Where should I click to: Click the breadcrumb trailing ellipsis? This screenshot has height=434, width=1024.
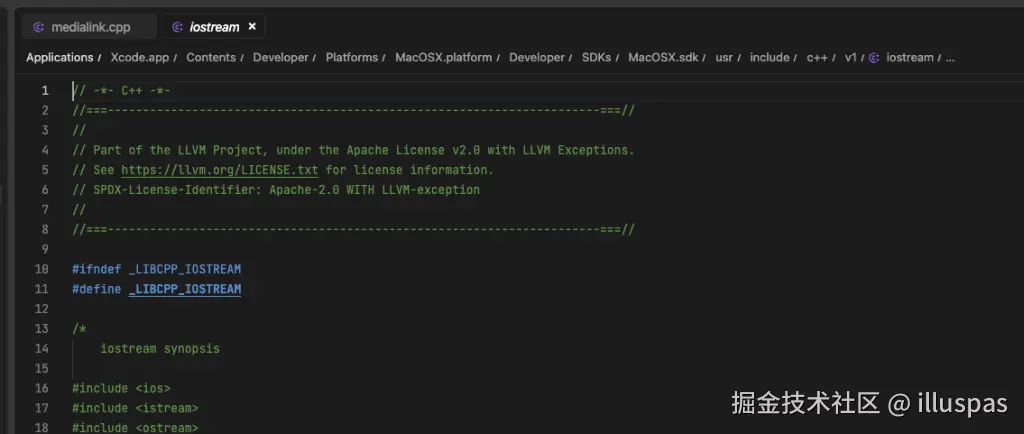click(950, 58)
